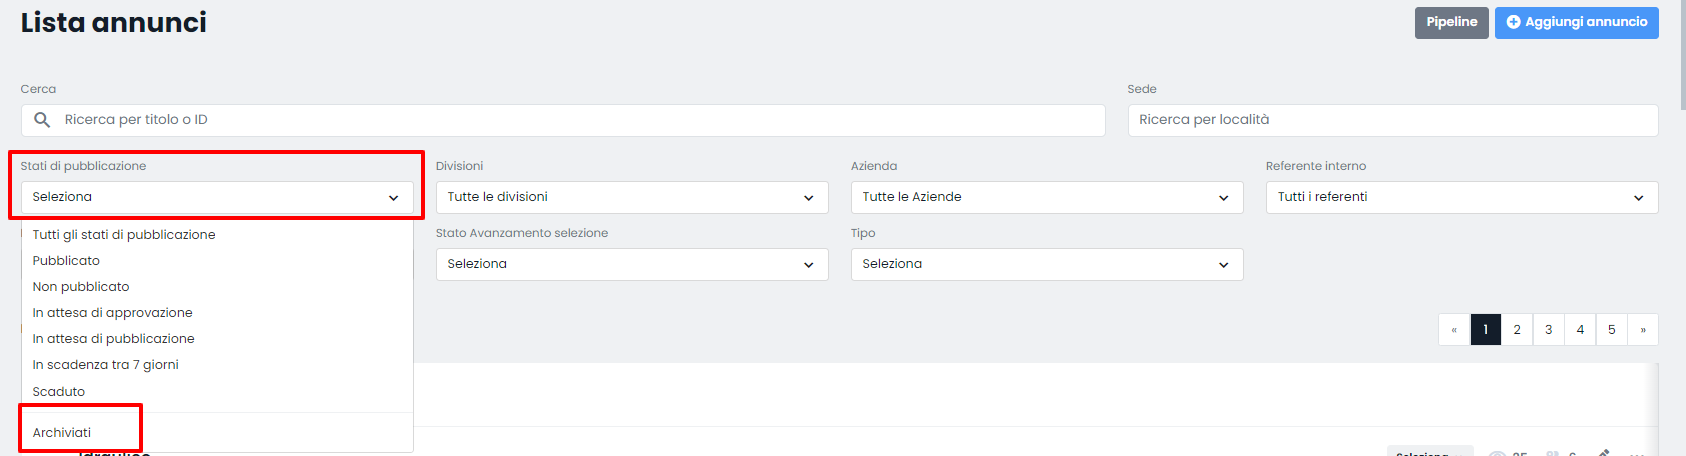Expand the Tutti i referenti dropdown
This screenshot has height=456, width=1686.
tap(1461, 197)
